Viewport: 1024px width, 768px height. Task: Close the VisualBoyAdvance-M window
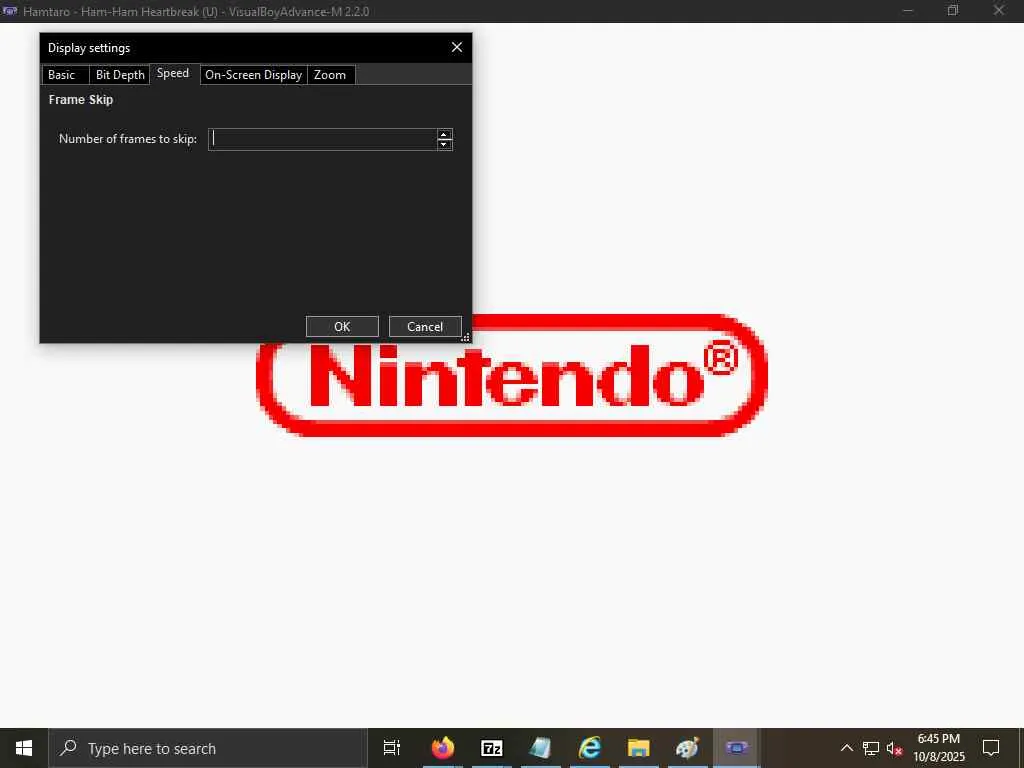[x=999, y=11]
